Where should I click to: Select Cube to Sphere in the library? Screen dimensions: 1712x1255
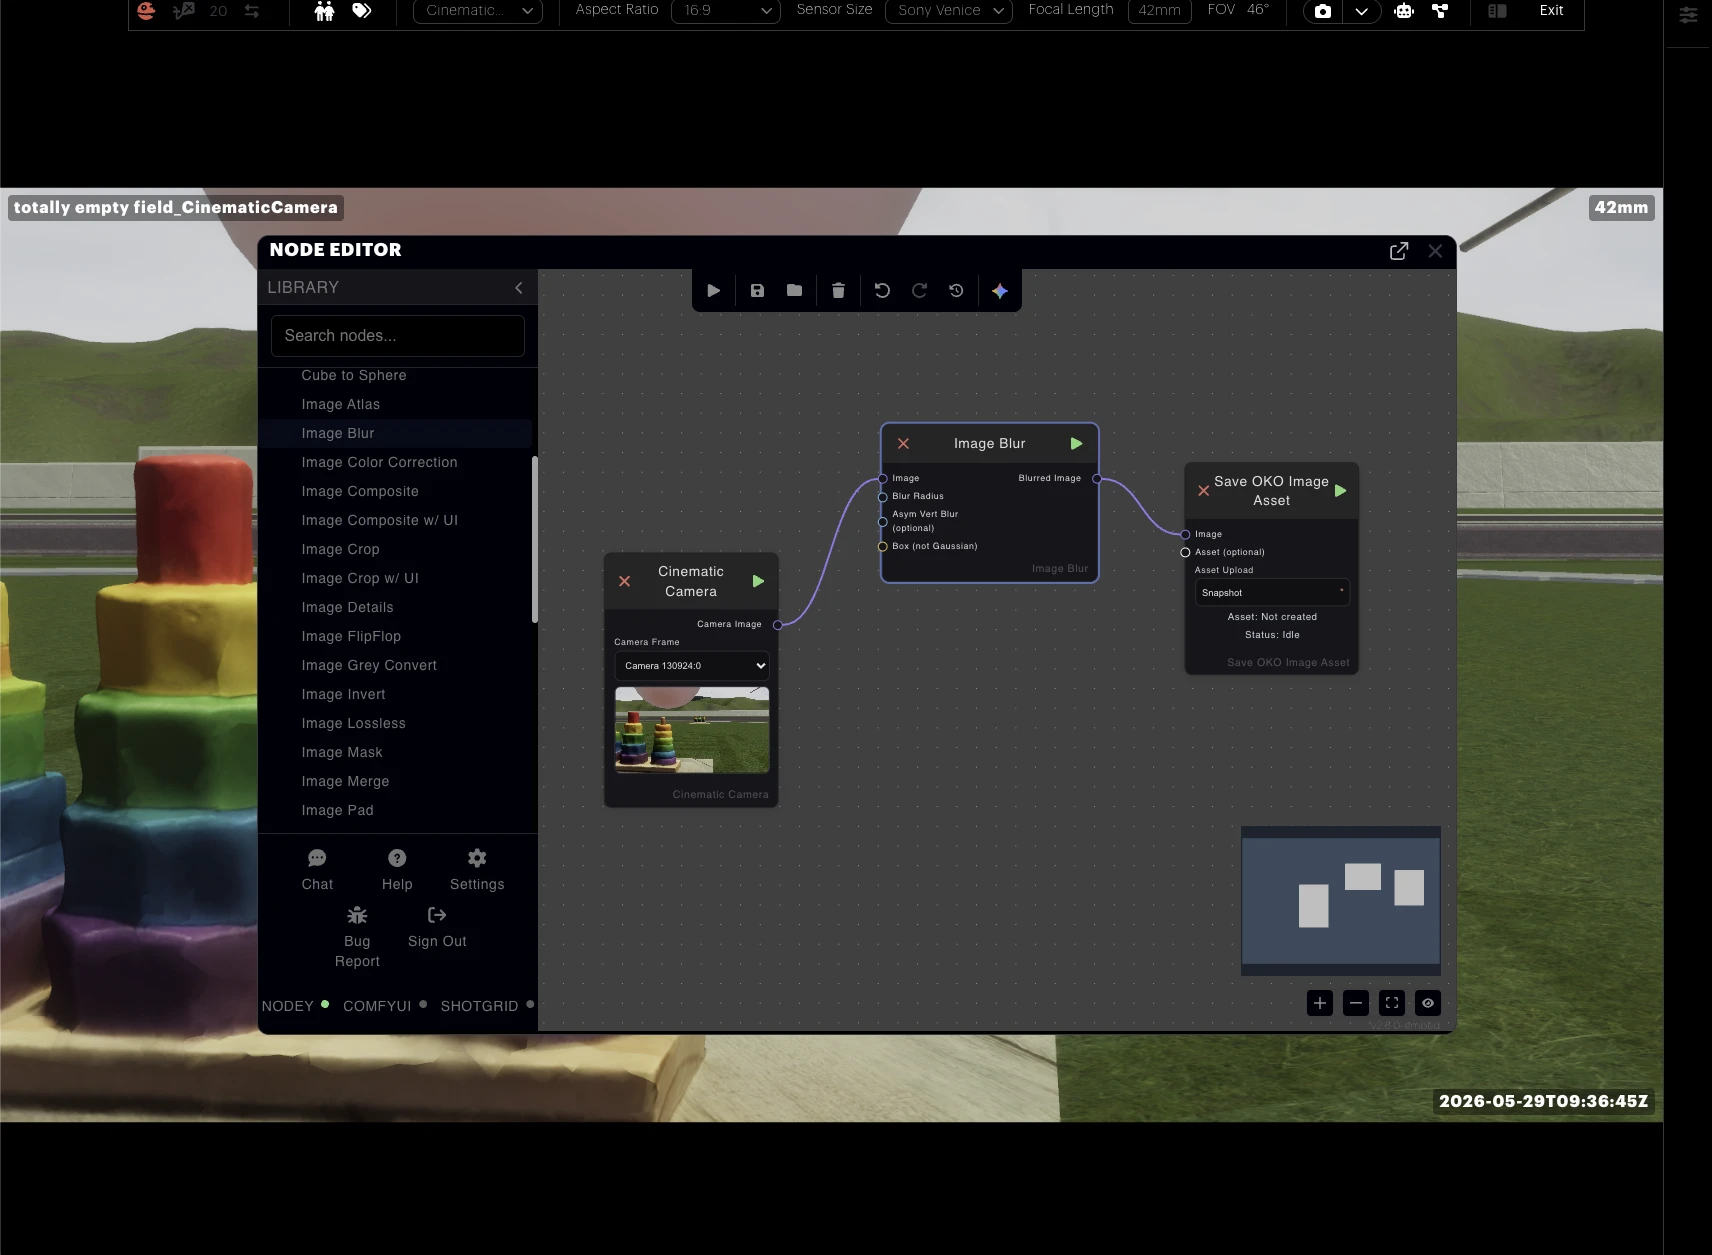point(354,376)
